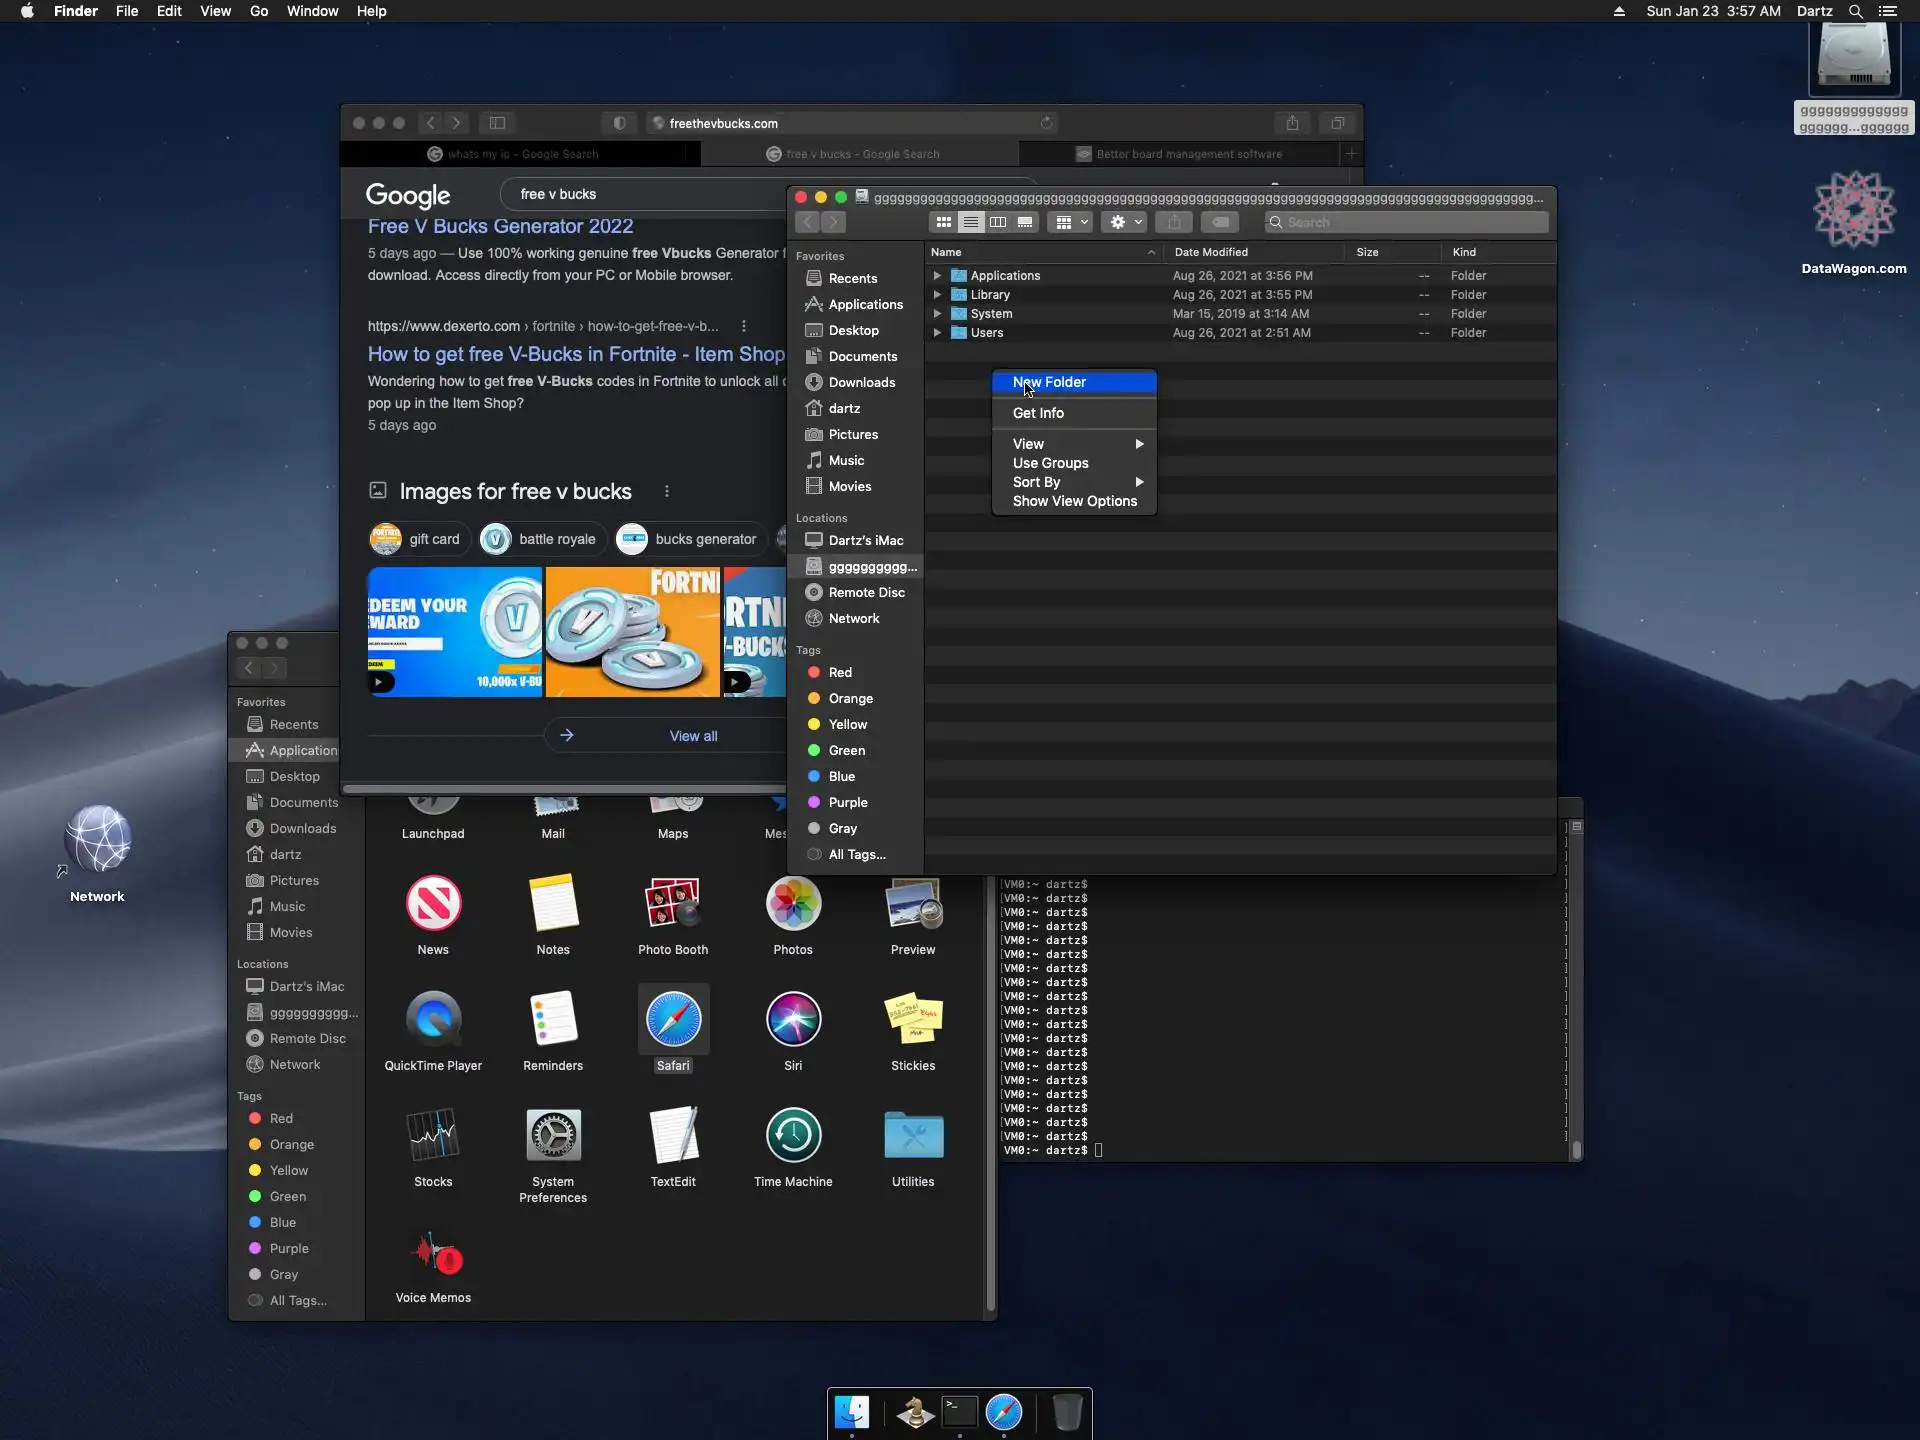Expand the Applications folder disclosure triangle
This screenshot has width=1920, height=1440.
point(937,276)
